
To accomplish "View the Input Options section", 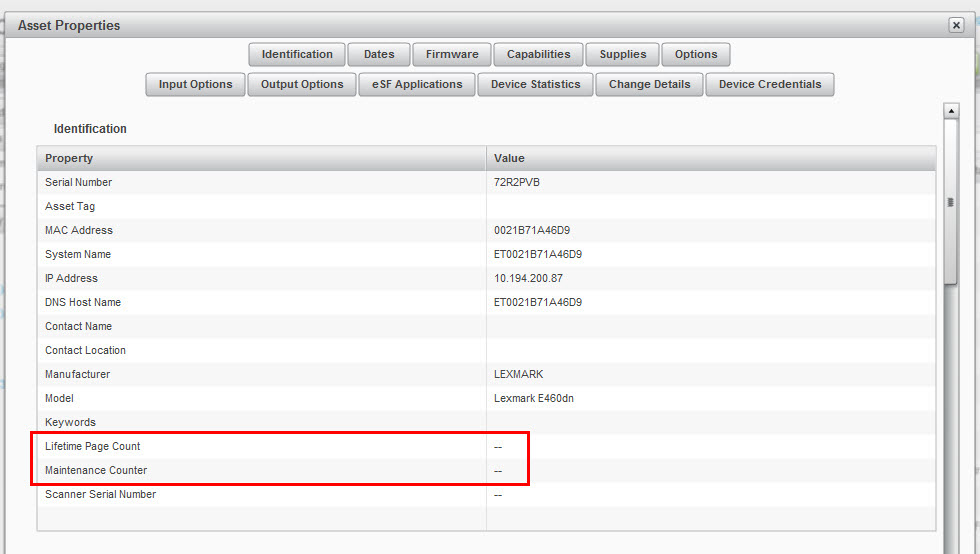I will 195,84.
